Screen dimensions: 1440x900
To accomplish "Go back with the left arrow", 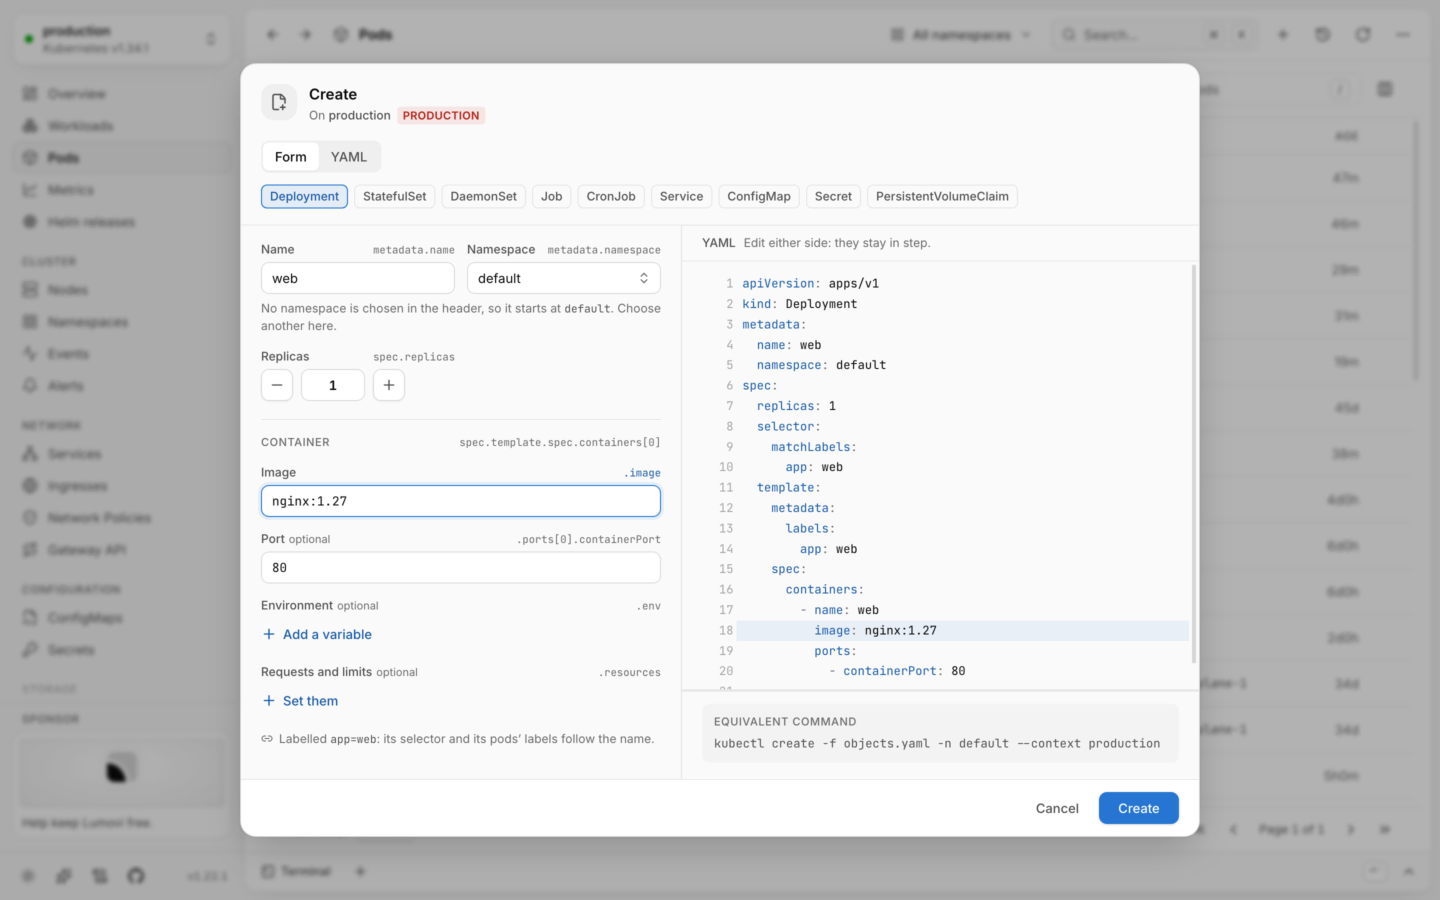I will [x=272, y=35].
